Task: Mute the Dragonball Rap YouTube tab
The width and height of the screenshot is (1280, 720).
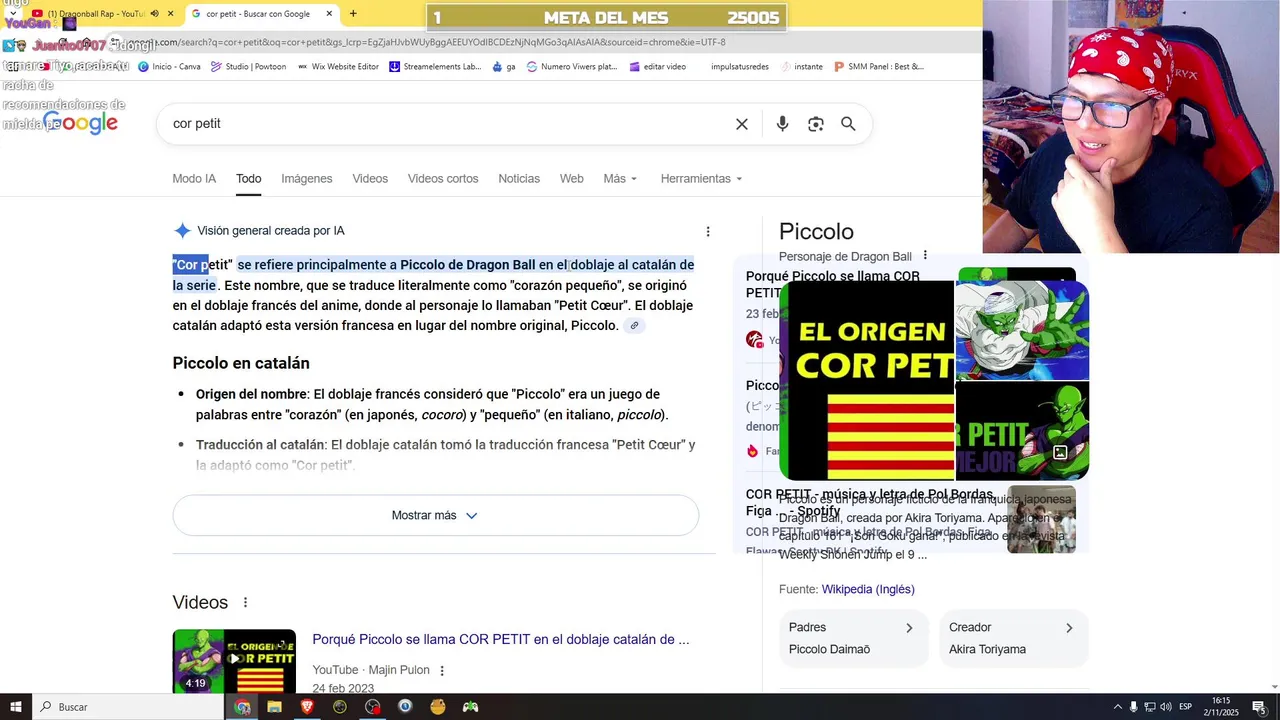Action: tap(154, 14)
